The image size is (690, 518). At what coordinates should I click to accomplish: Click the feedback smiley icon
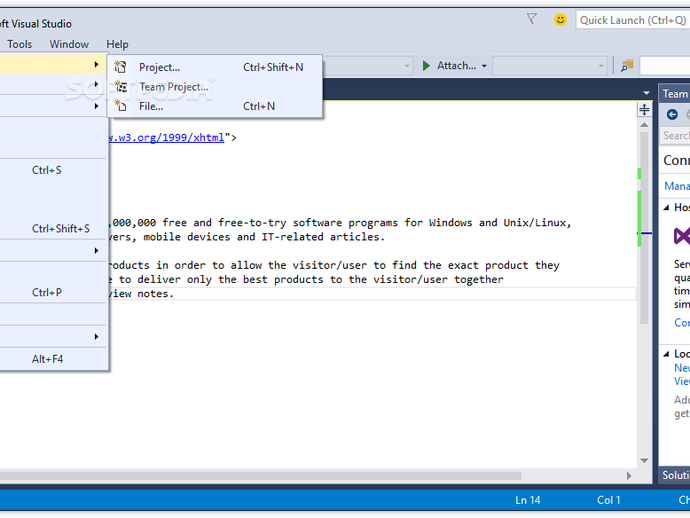coord(560,19)
